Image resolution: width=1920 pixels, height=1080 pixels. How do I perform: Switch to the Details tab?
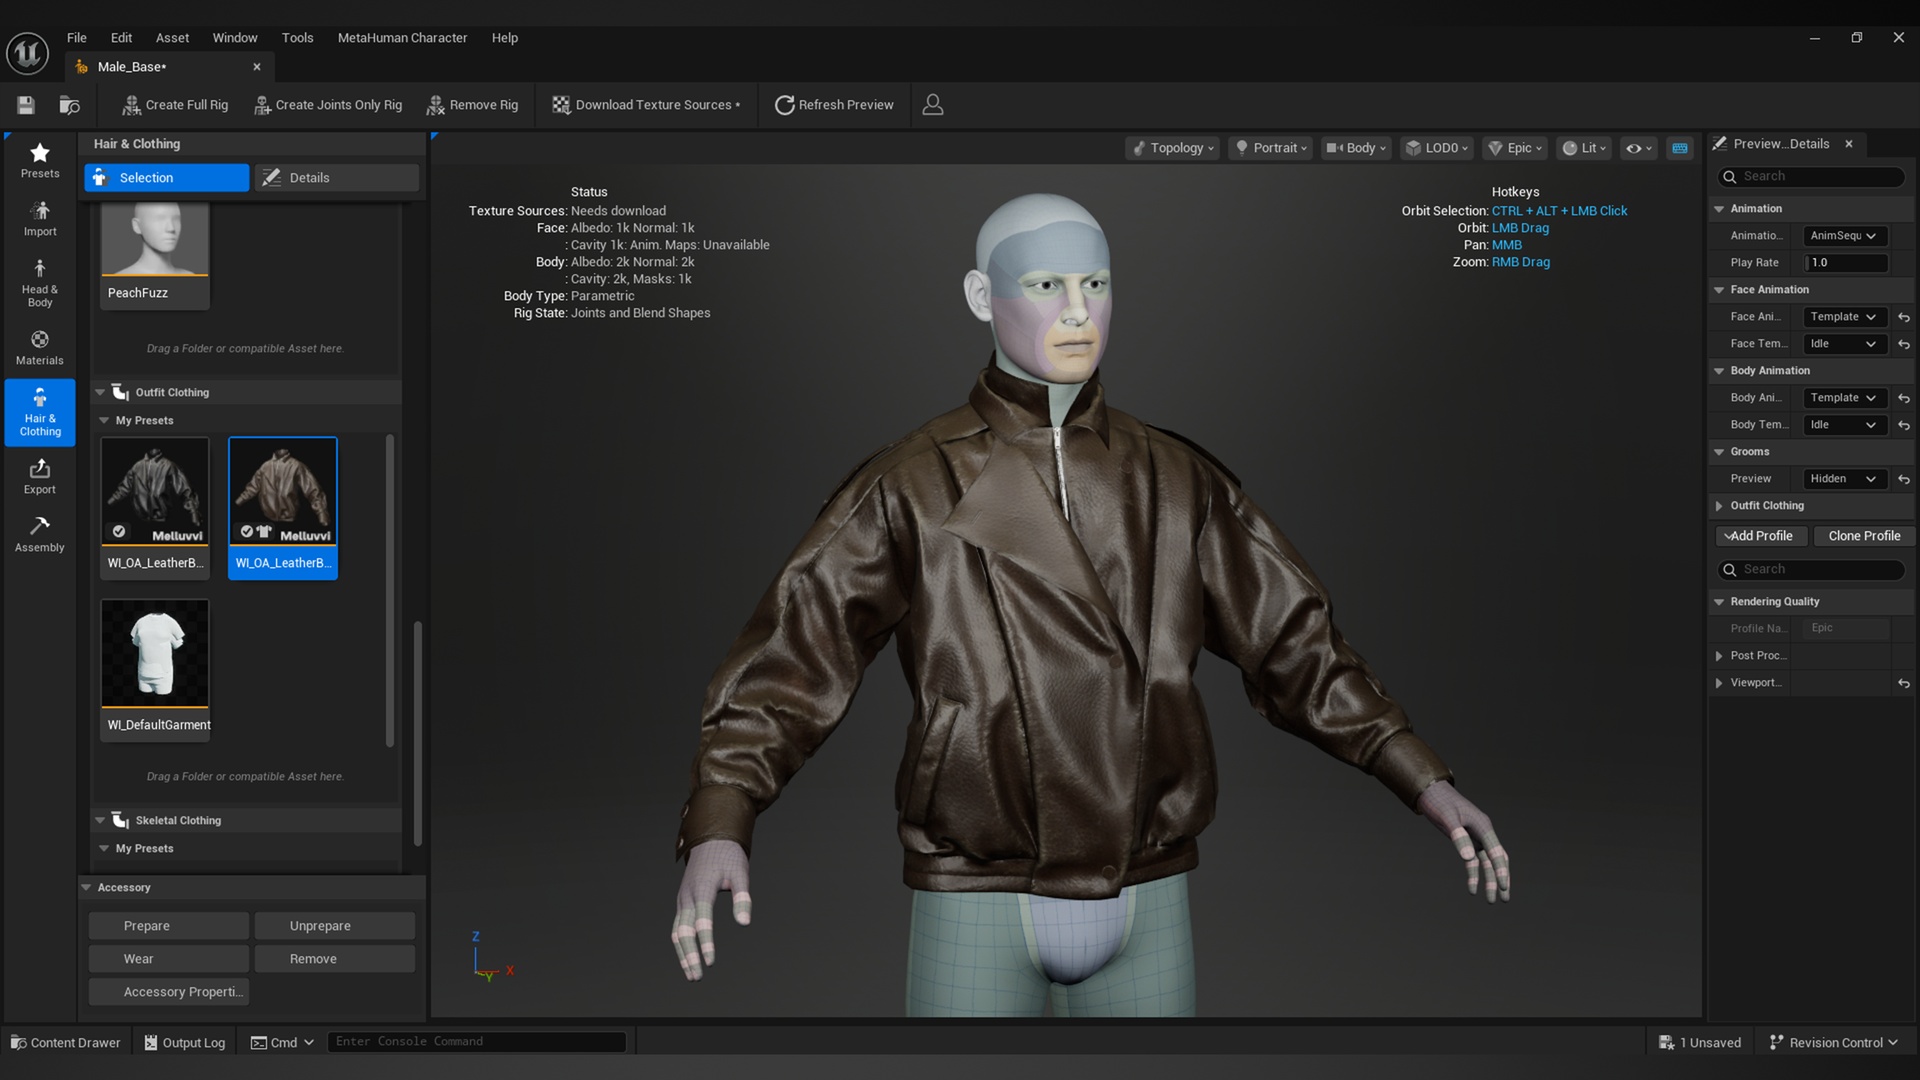tap(336, 178)
